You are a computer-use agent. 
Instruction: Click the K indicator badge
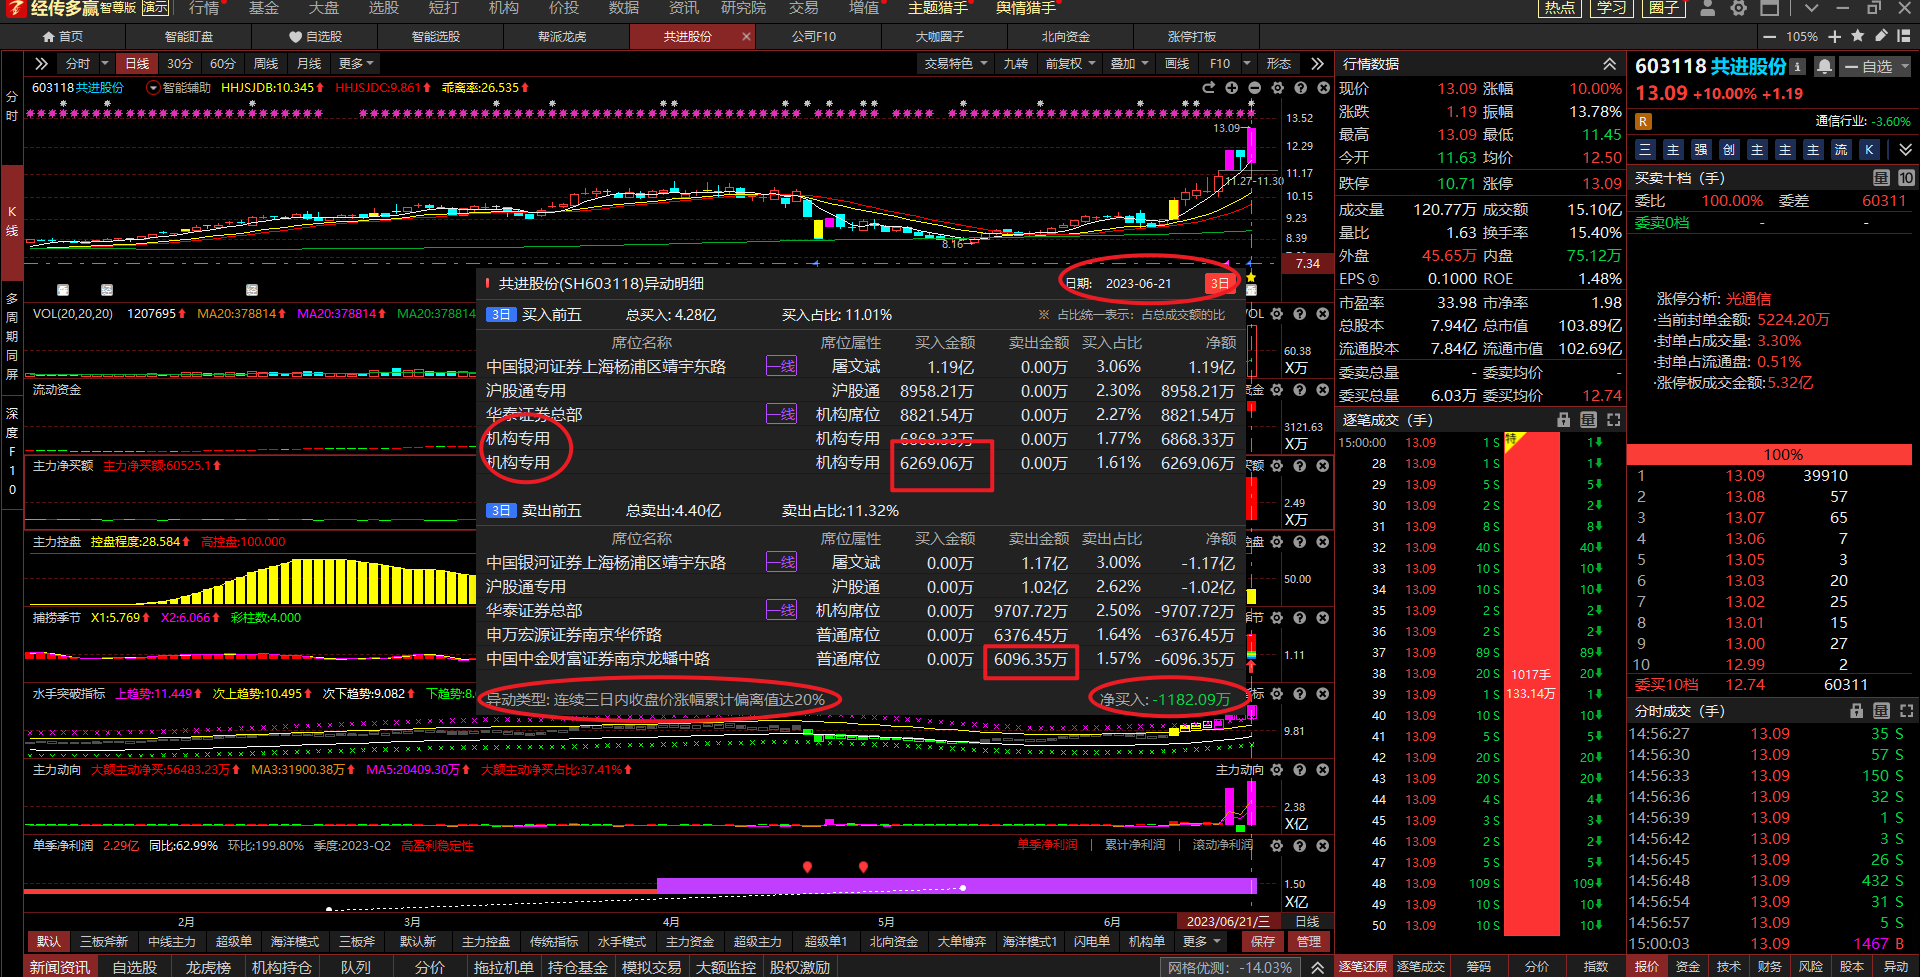pyautogui.click(x=1869, y=150)
